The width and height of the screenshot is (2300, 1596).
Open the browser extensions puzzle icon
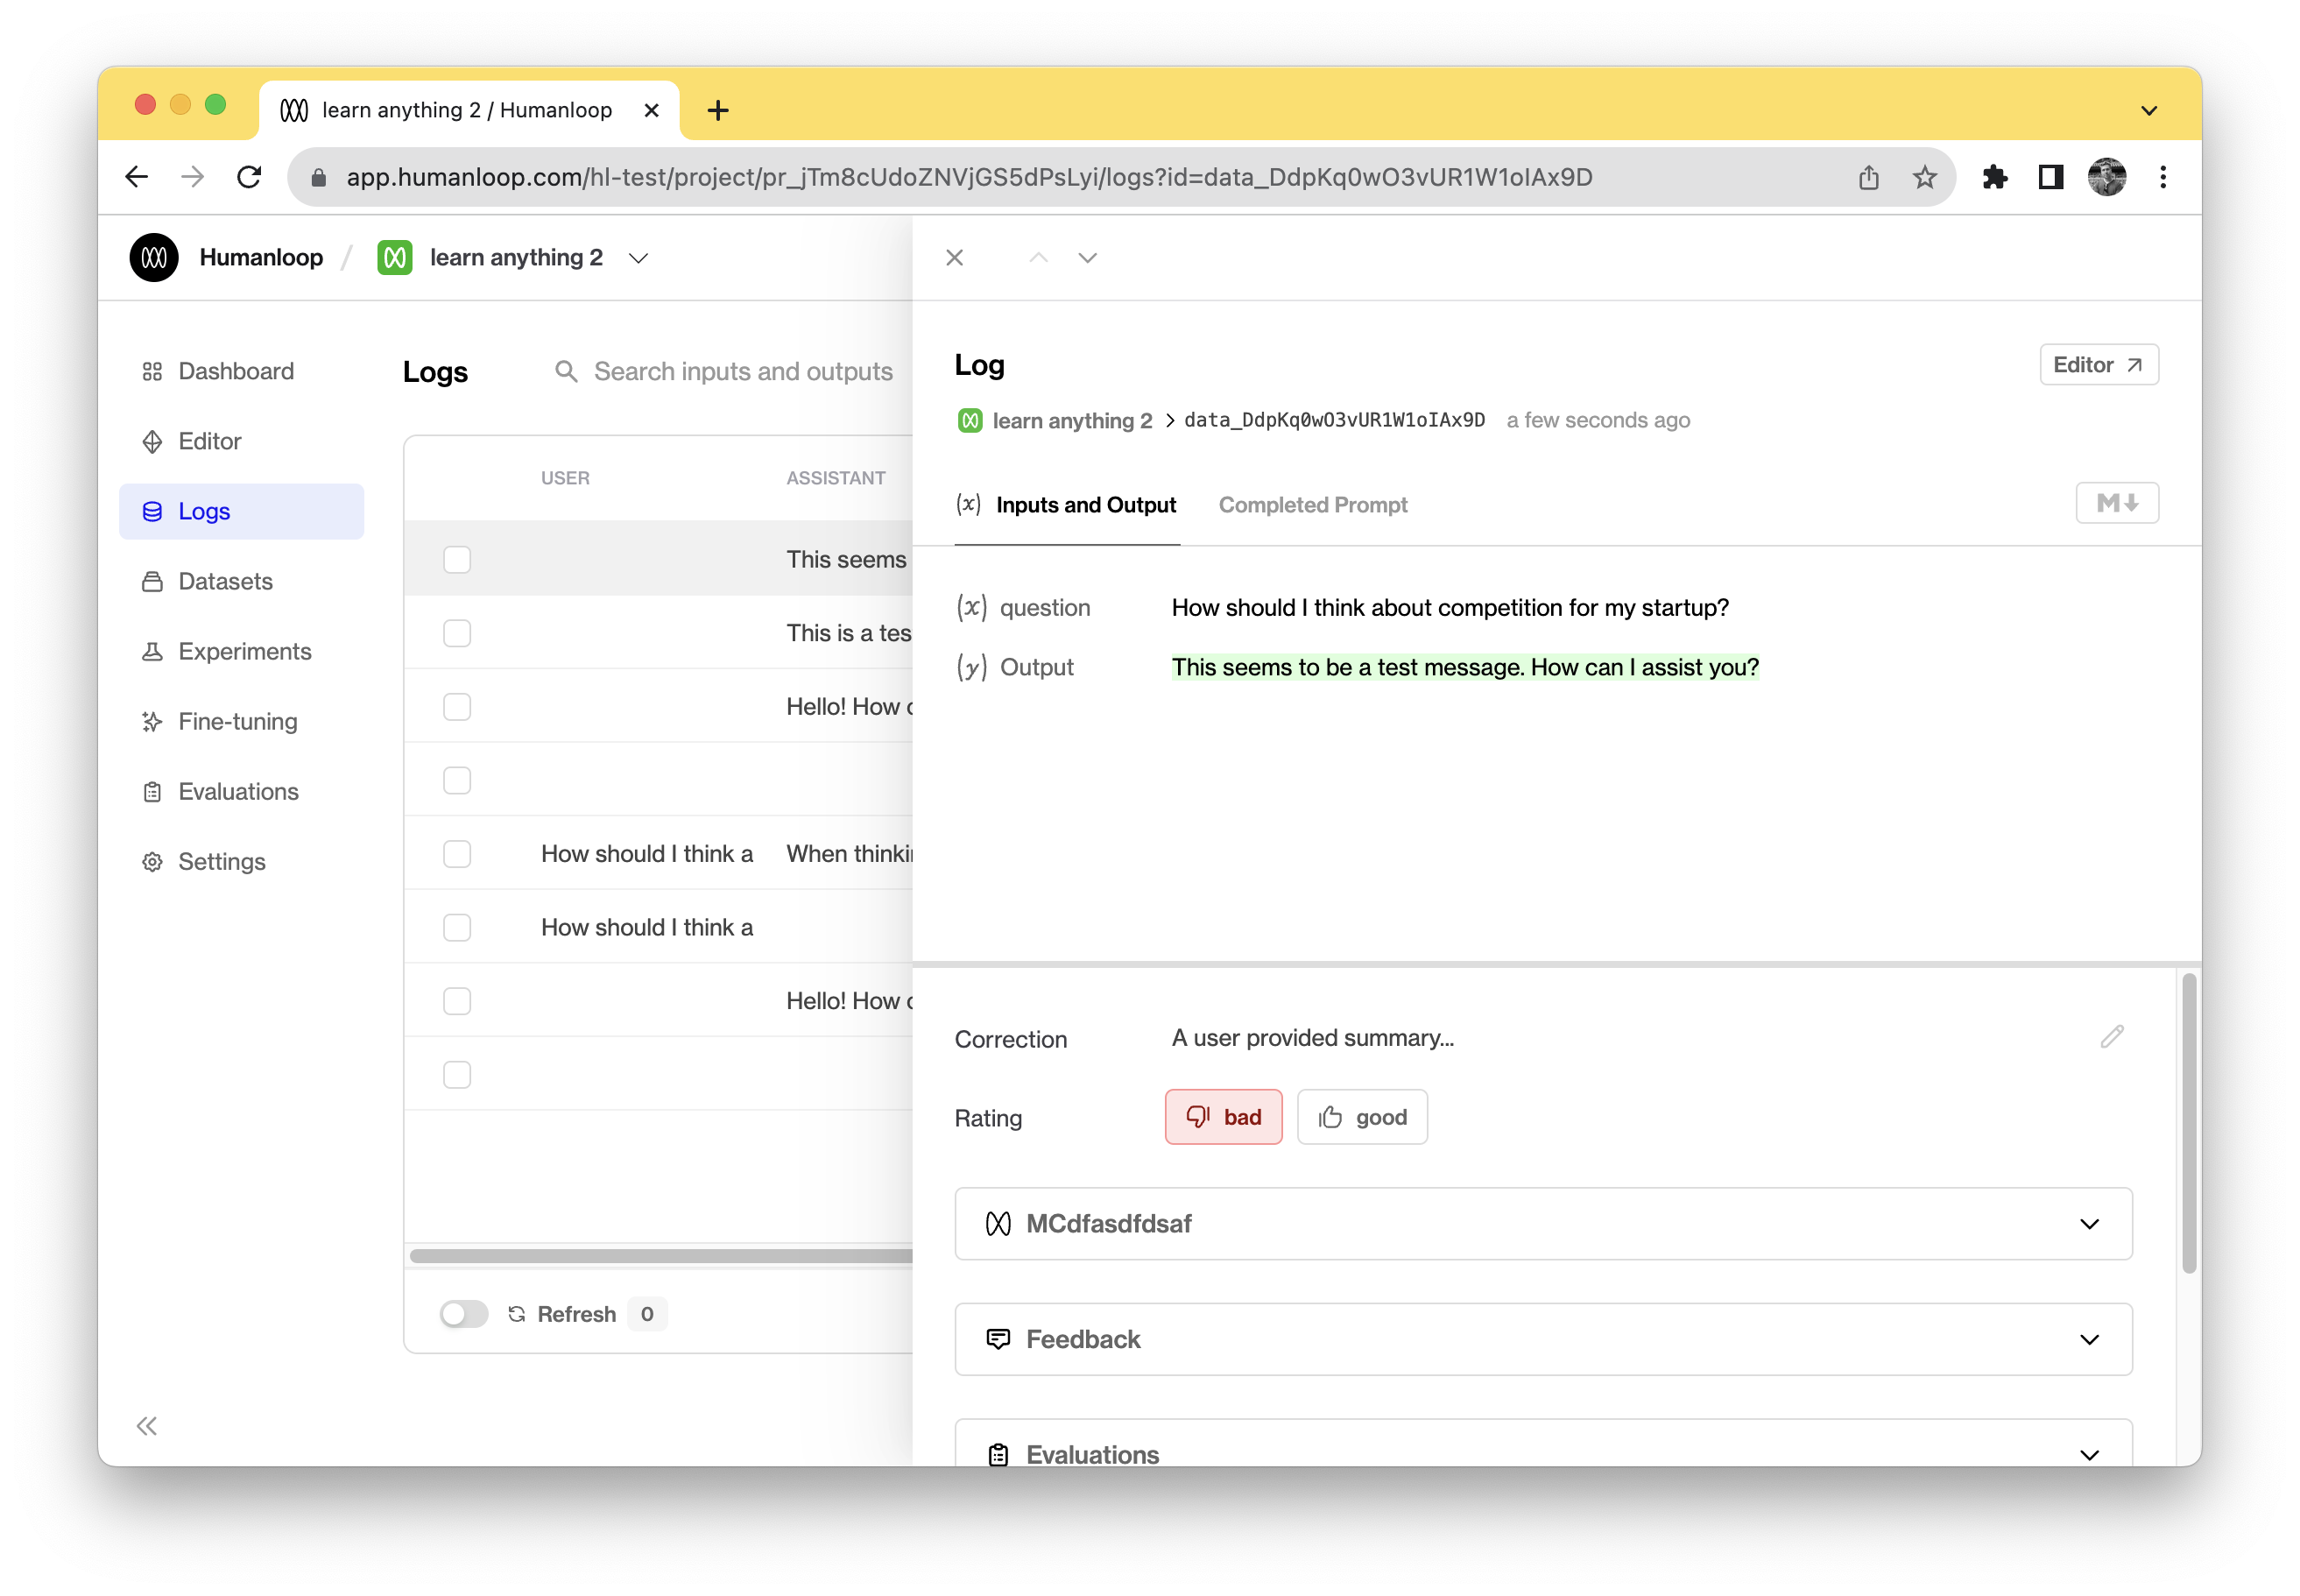pyautogui.click(x=1994, y=177)
